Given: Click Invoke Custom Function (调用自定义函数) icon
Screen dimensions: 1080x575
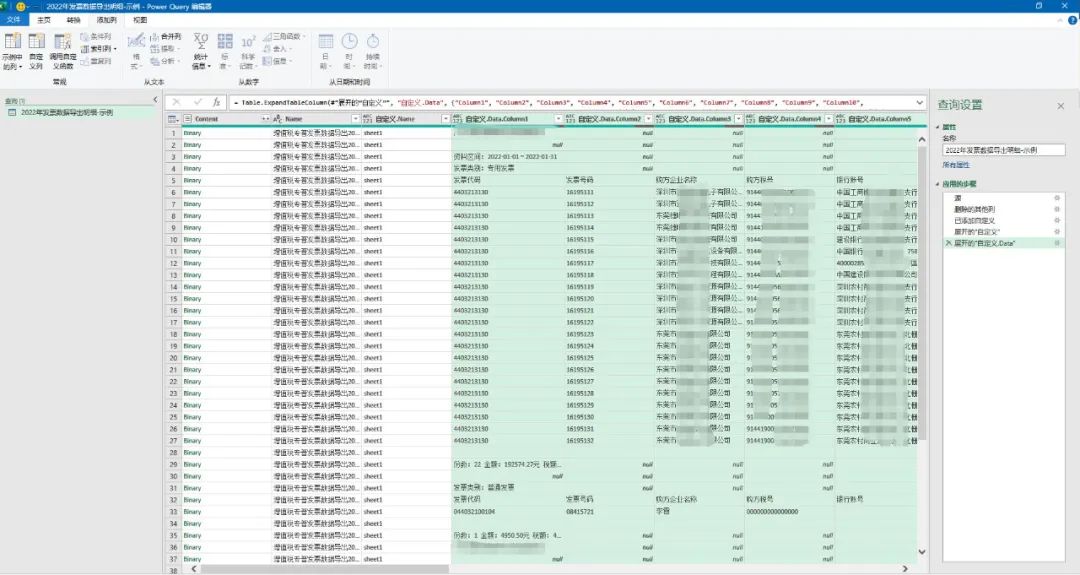Looking at the screenshot, I should pos(63,41).
